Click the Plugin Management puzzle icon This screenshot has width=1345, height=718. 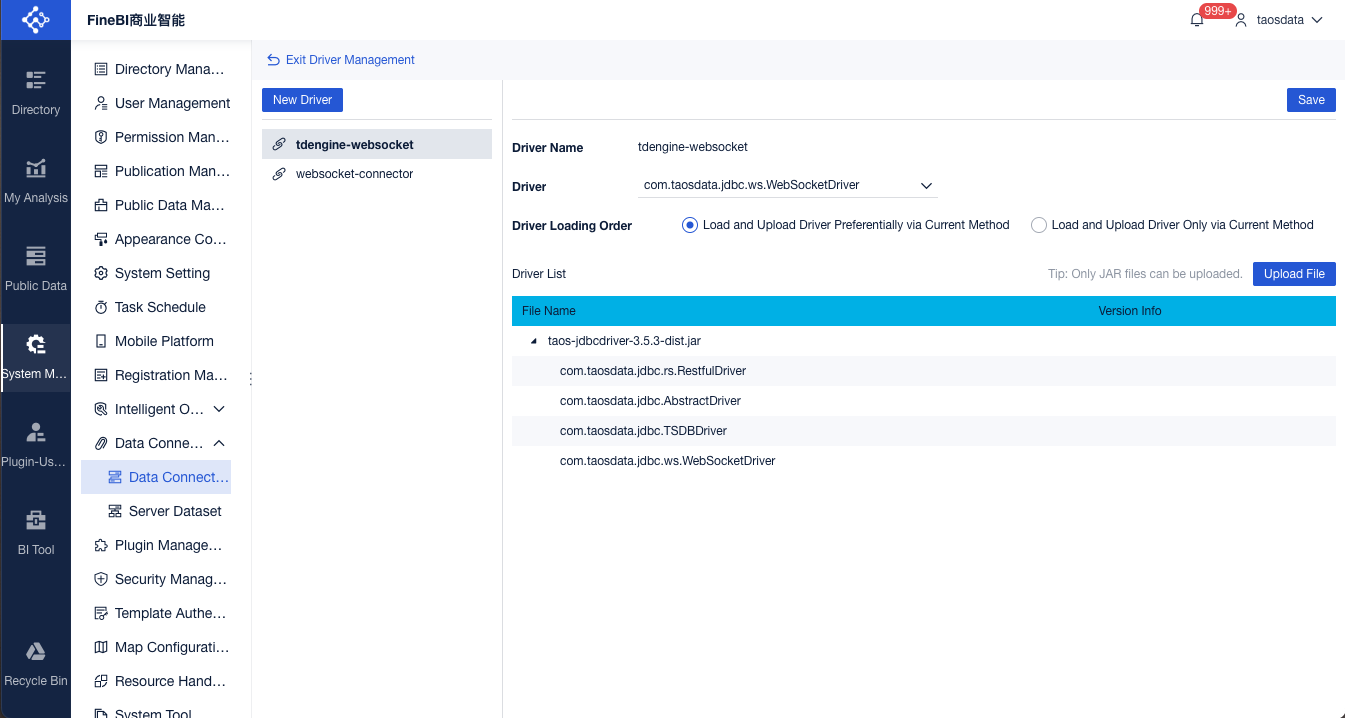[101, 545]
